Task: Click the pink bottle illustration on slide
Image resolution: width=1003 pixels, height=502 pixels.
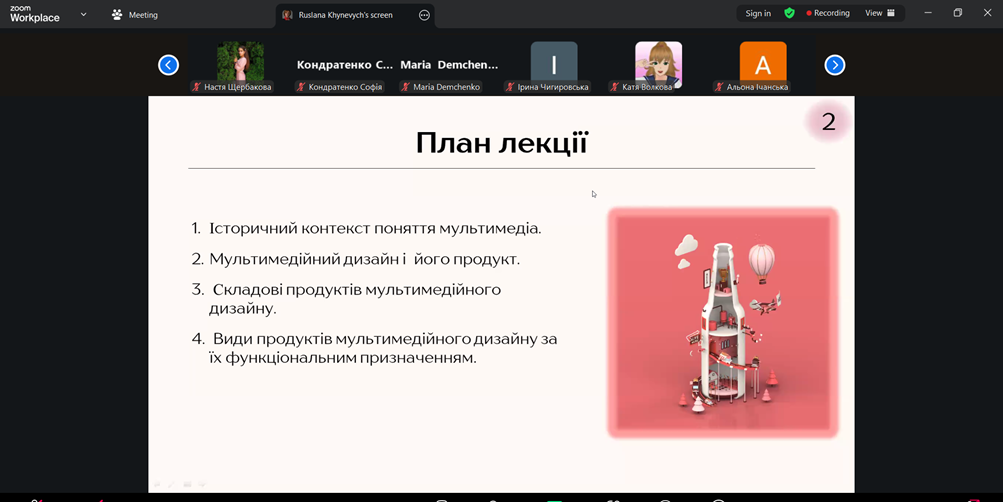Action: coord(722,322)
